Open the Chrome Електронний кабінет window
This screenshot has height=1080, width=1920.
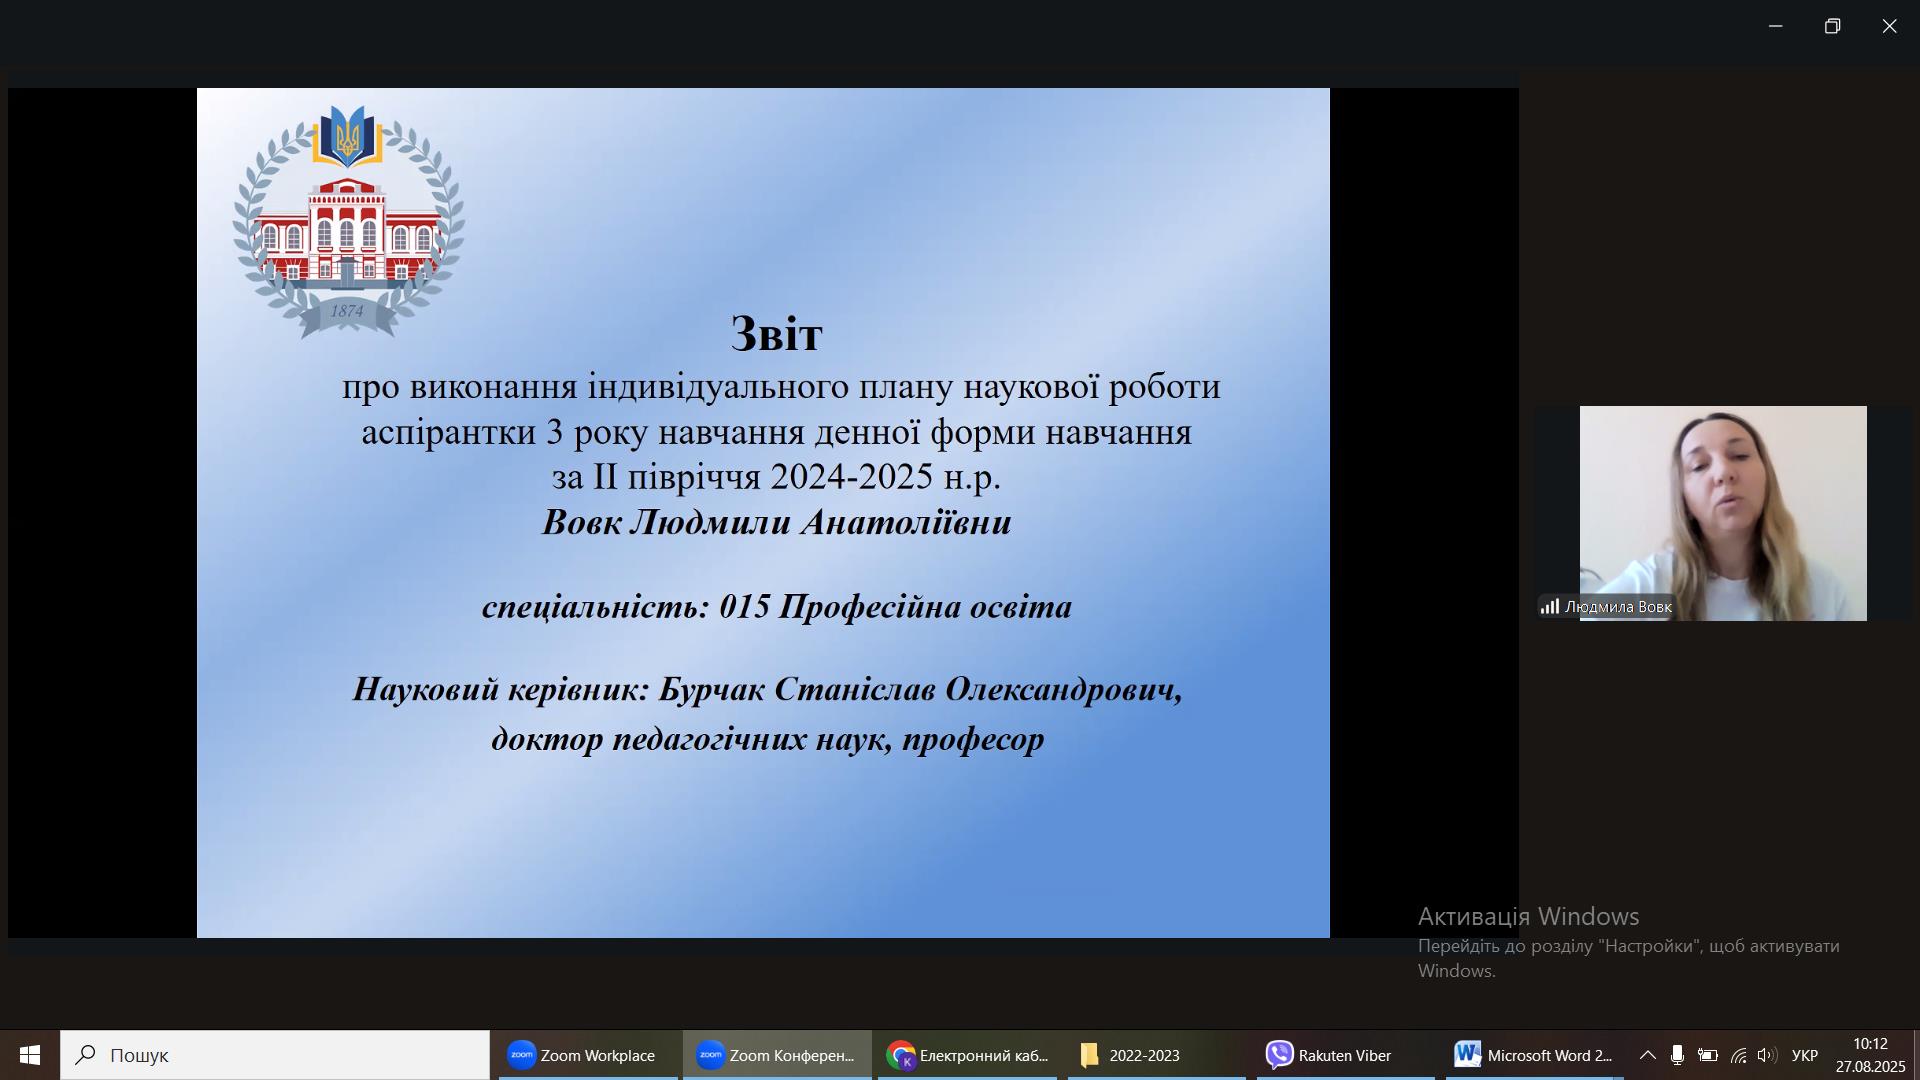pos(967,1055)
